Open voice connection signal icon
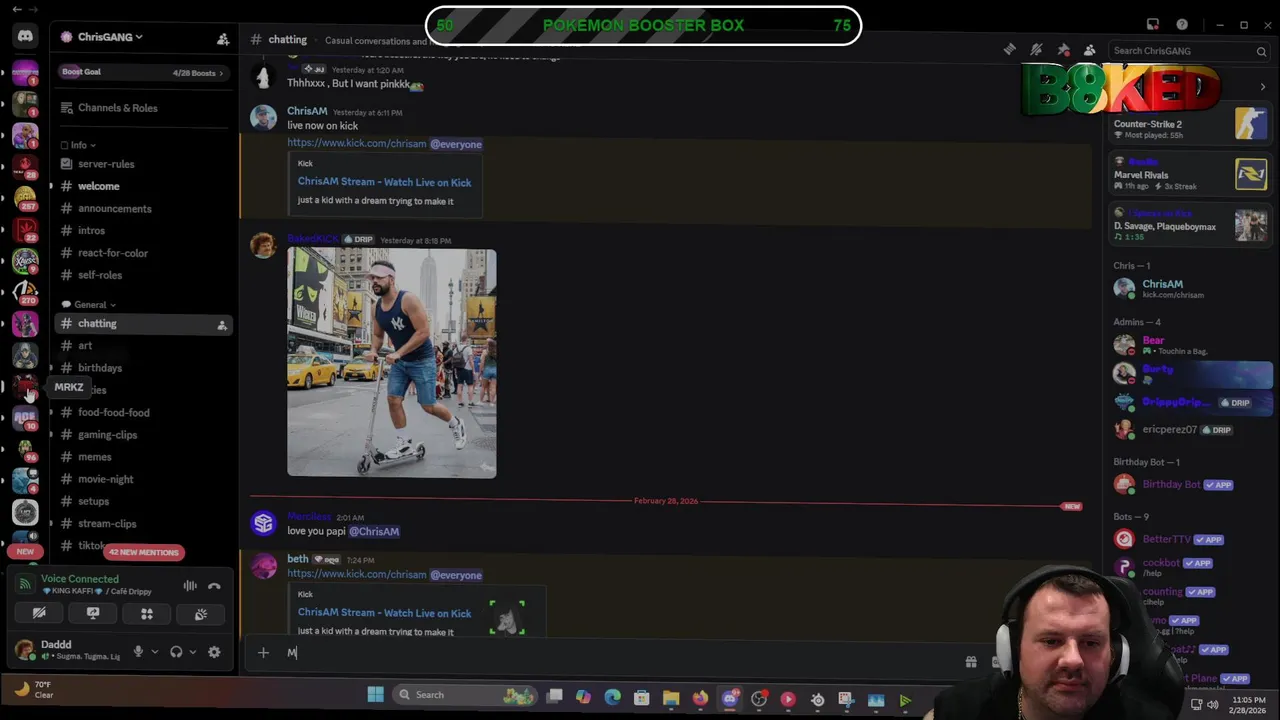 [x=25, y=586]
